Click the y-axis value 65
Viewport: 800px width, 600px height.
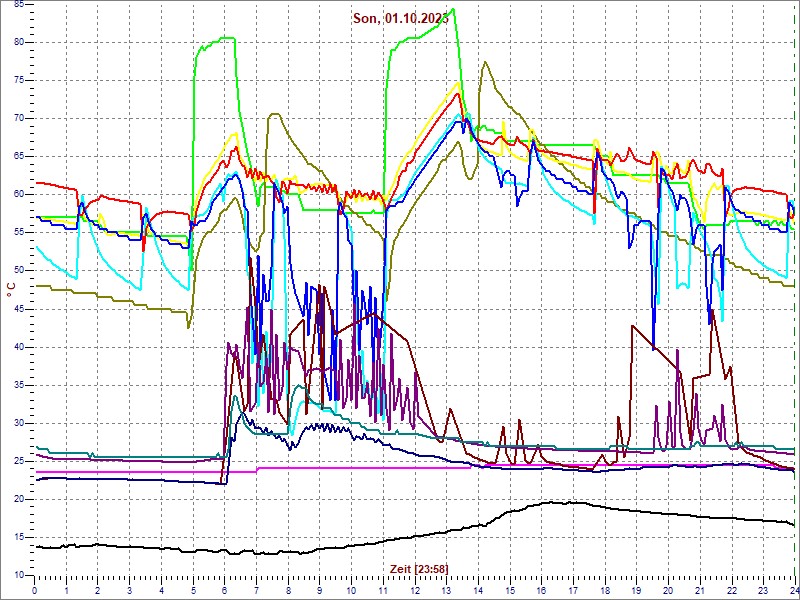click(x=19, y=157)
